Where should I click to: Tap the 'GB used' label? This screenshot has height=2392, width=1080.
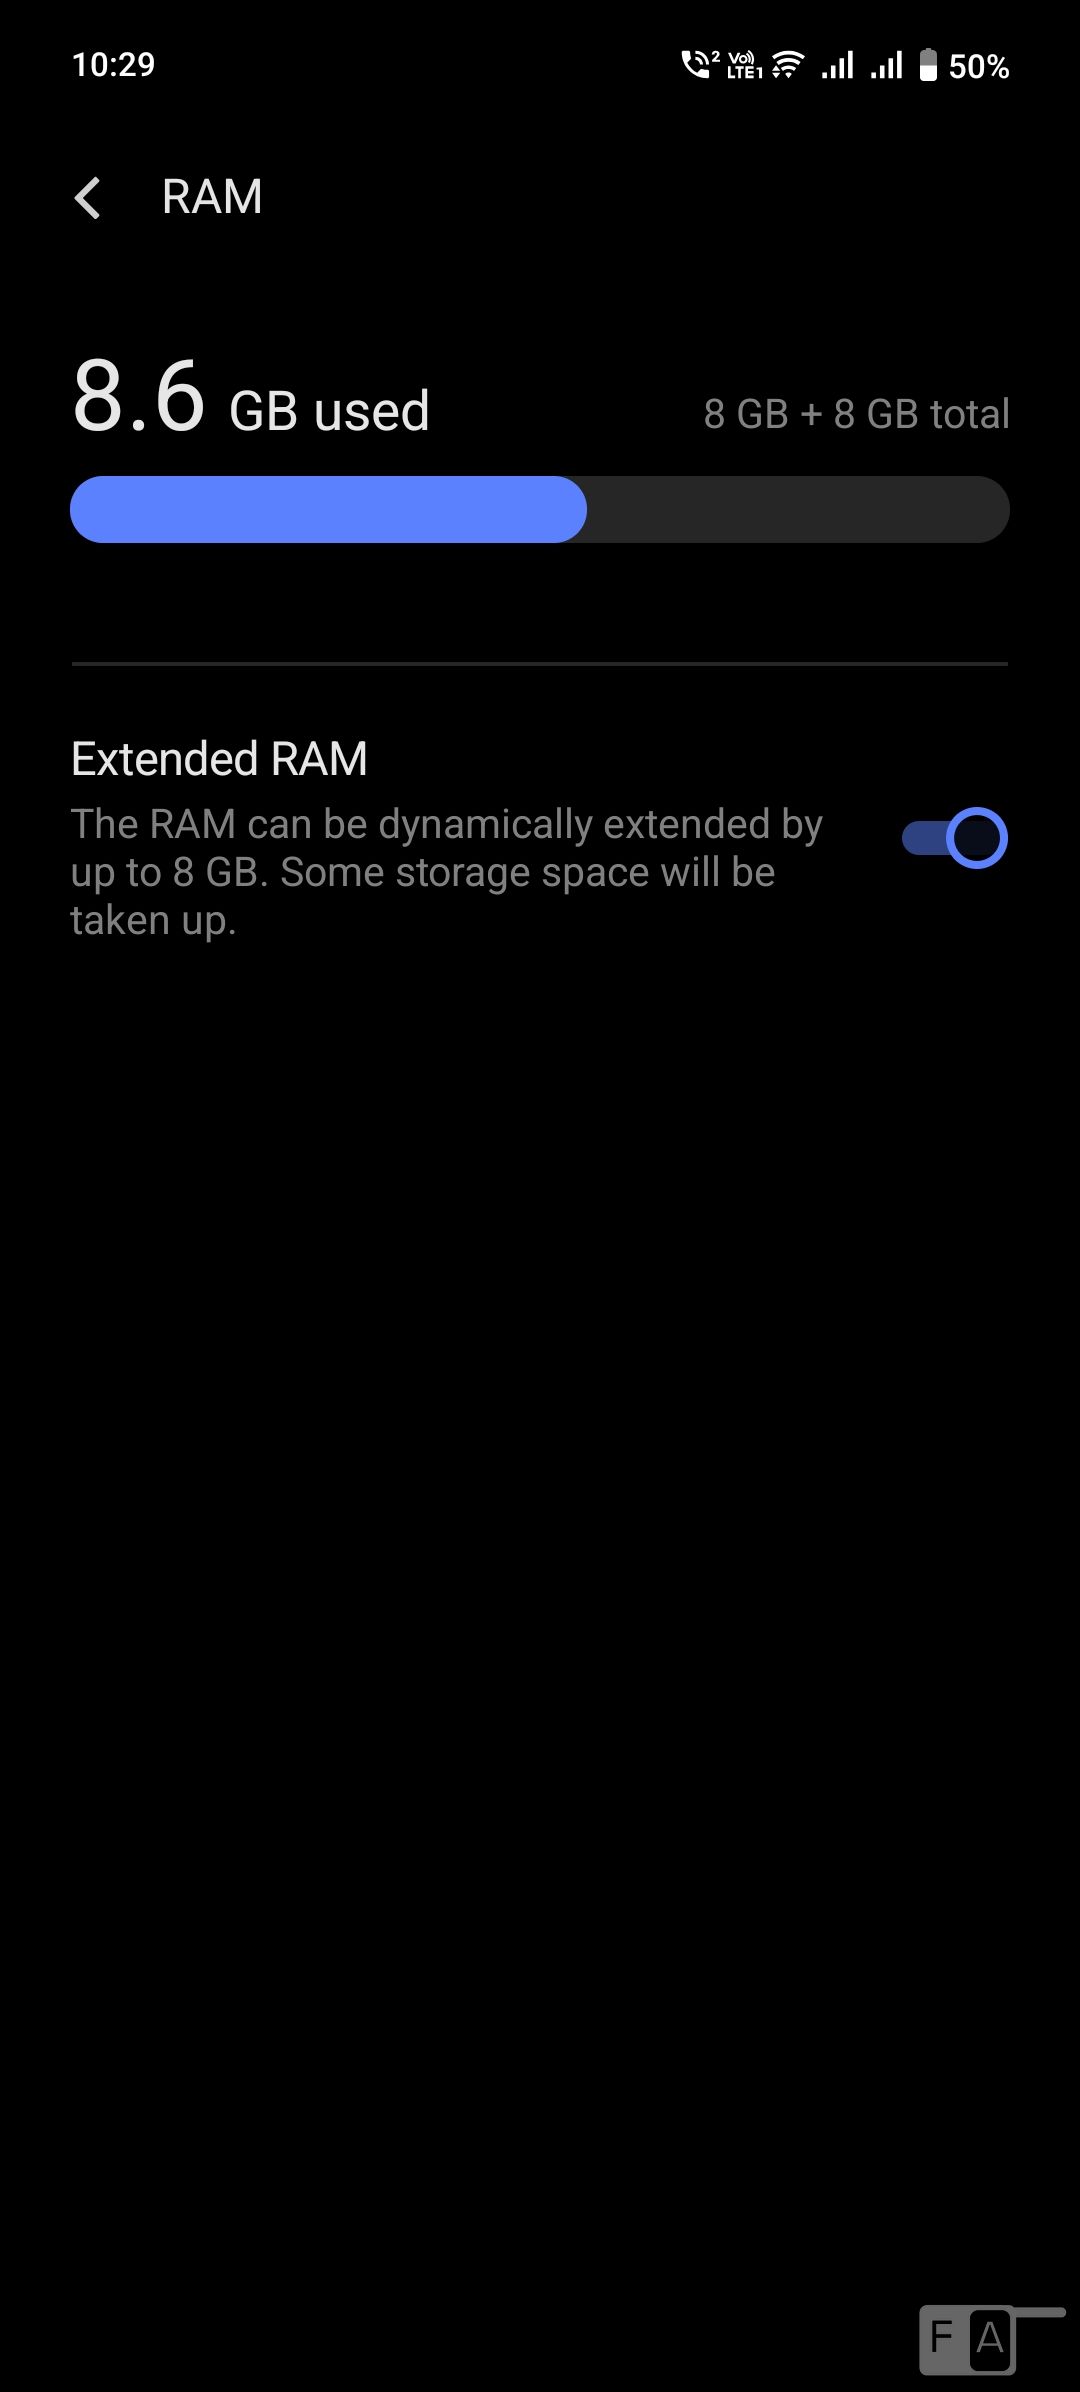330,411
